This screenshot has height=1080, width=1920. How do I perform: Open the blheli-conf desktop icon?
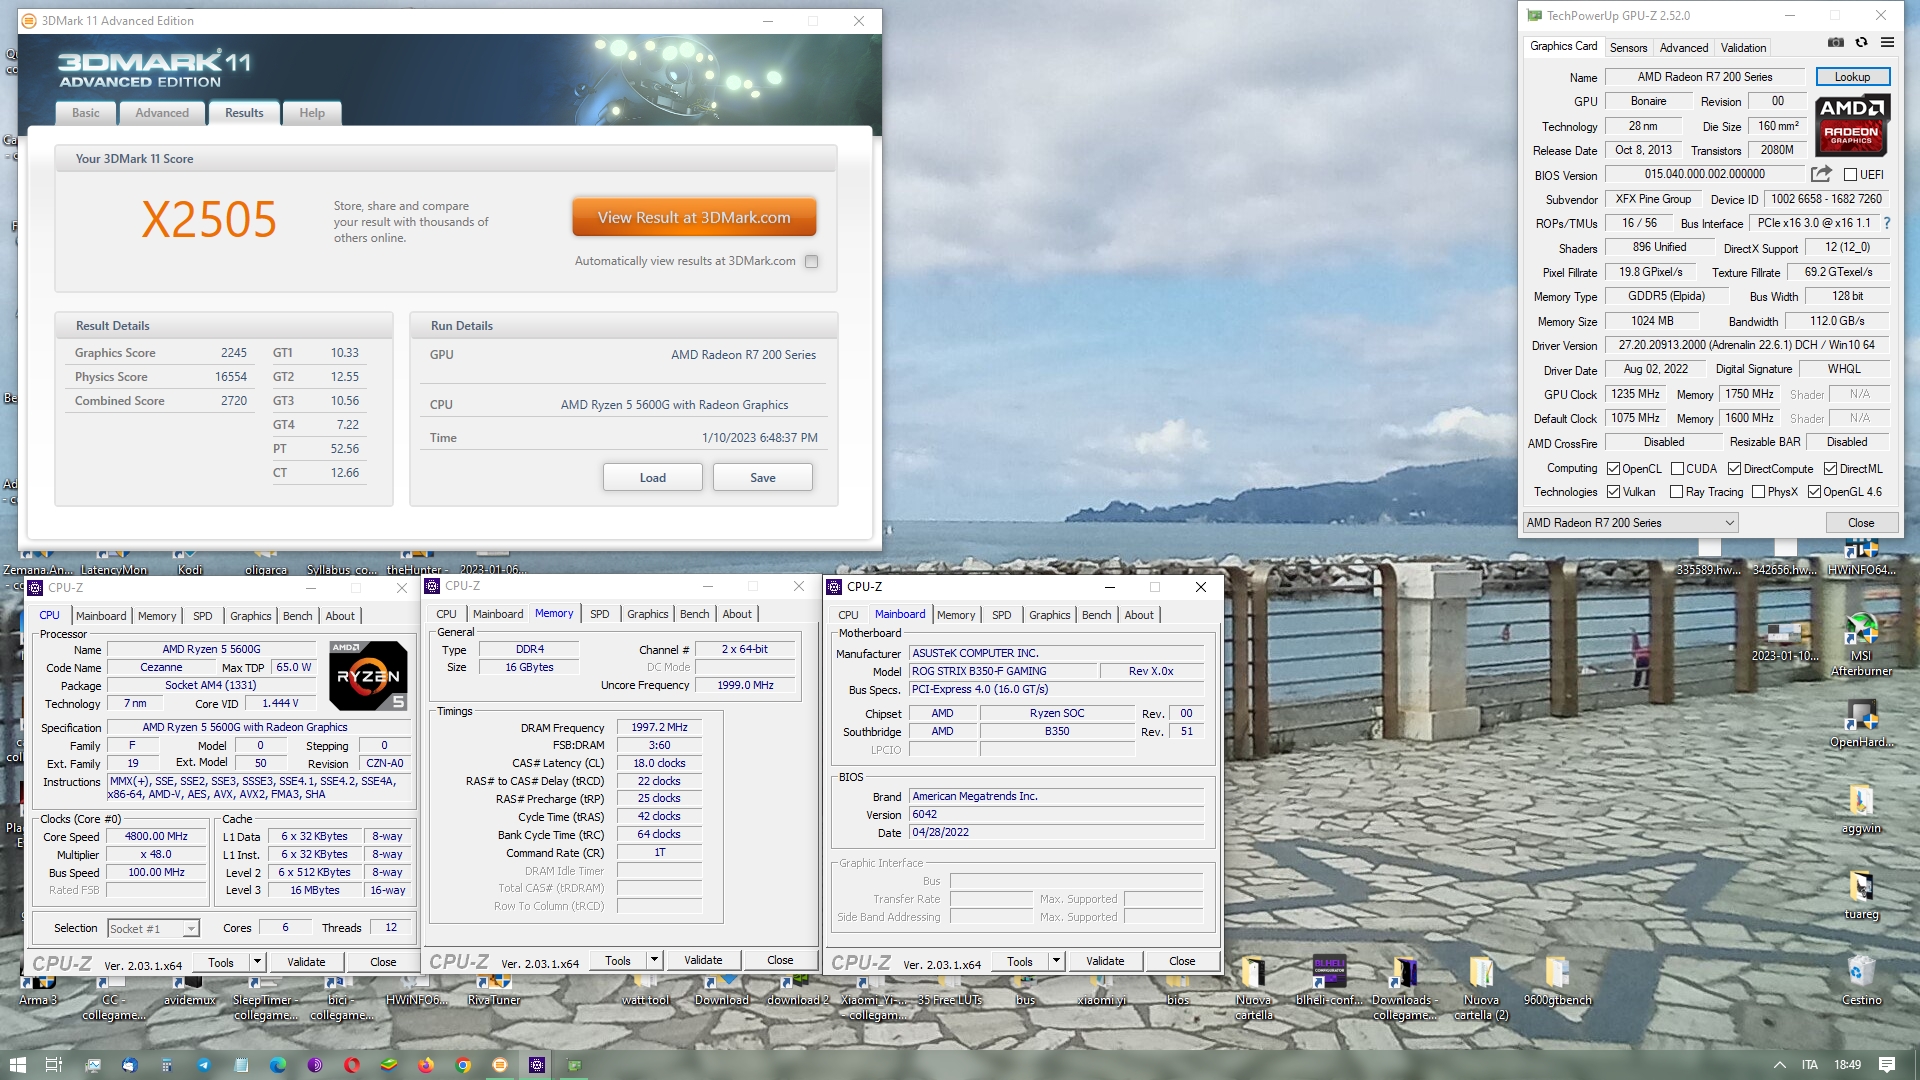1329,982
